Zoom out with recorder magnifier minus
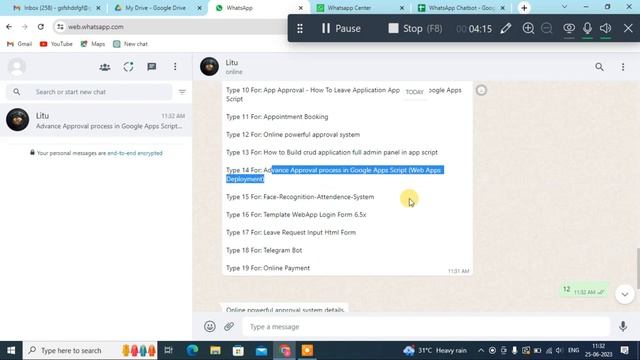Viewport: 640px width, 360px height. click(x=547, y=28)
